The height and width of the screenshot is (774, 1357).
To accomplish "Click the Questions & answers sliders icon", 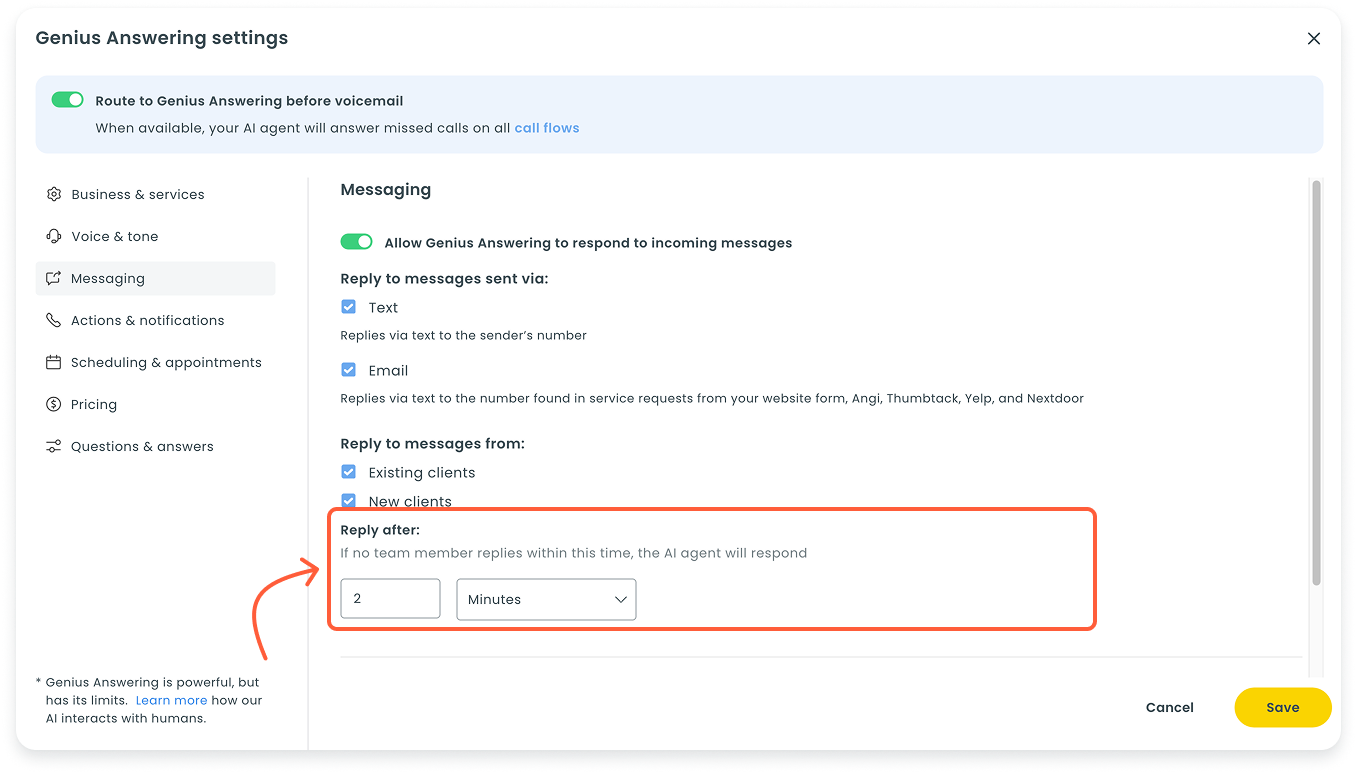I will pos(54,446).
